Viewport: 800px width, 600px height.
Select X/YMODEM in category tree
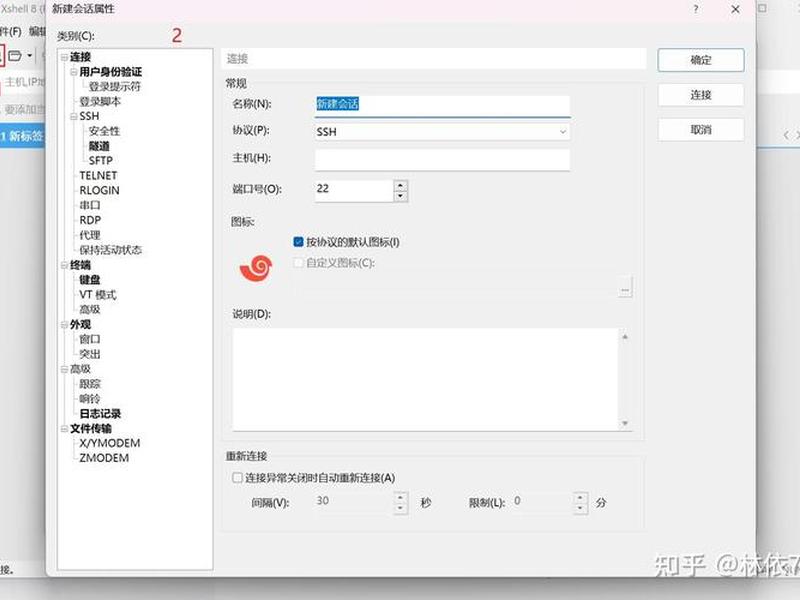(x=110, y=443)
